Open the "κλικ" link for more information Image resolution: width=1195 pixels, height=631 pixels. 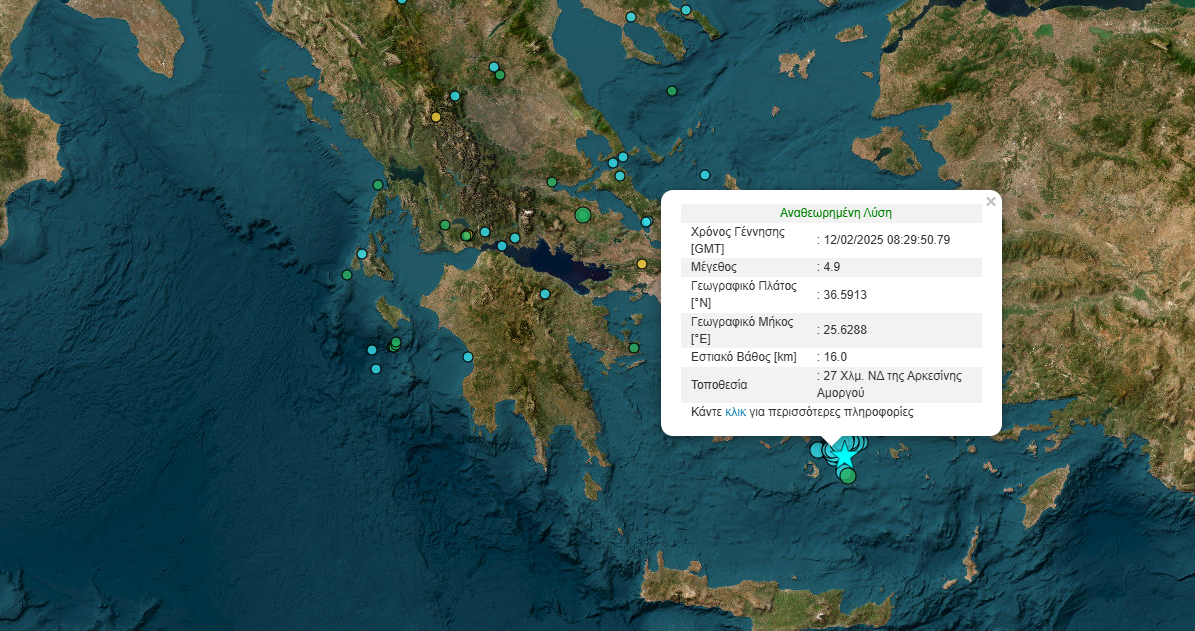(735, 412)
